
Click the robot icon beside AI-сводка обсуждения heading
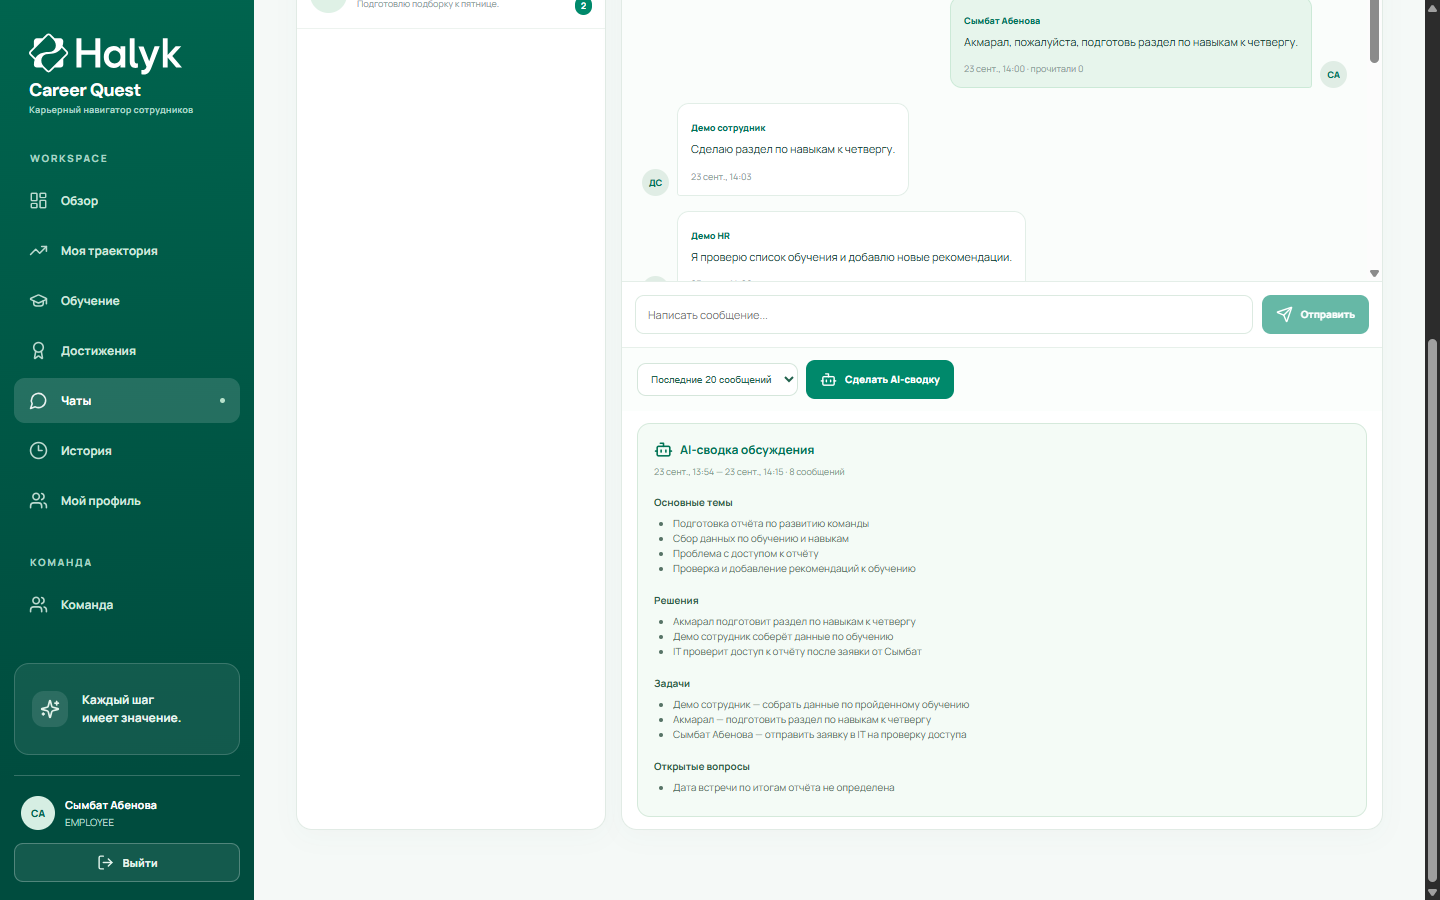tap(663, 450)
